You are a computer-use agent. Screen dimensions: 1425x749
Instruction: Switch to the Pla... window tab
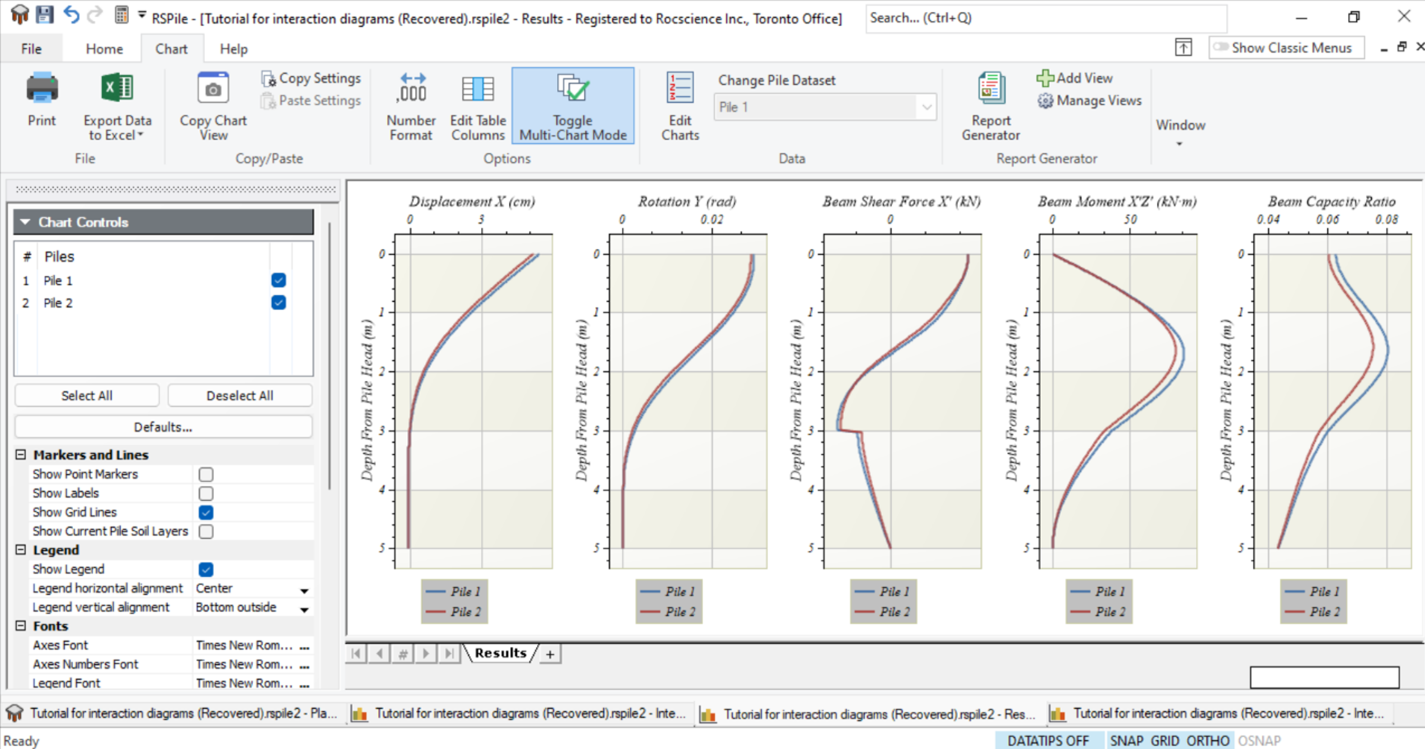click(x=175, y=714)
